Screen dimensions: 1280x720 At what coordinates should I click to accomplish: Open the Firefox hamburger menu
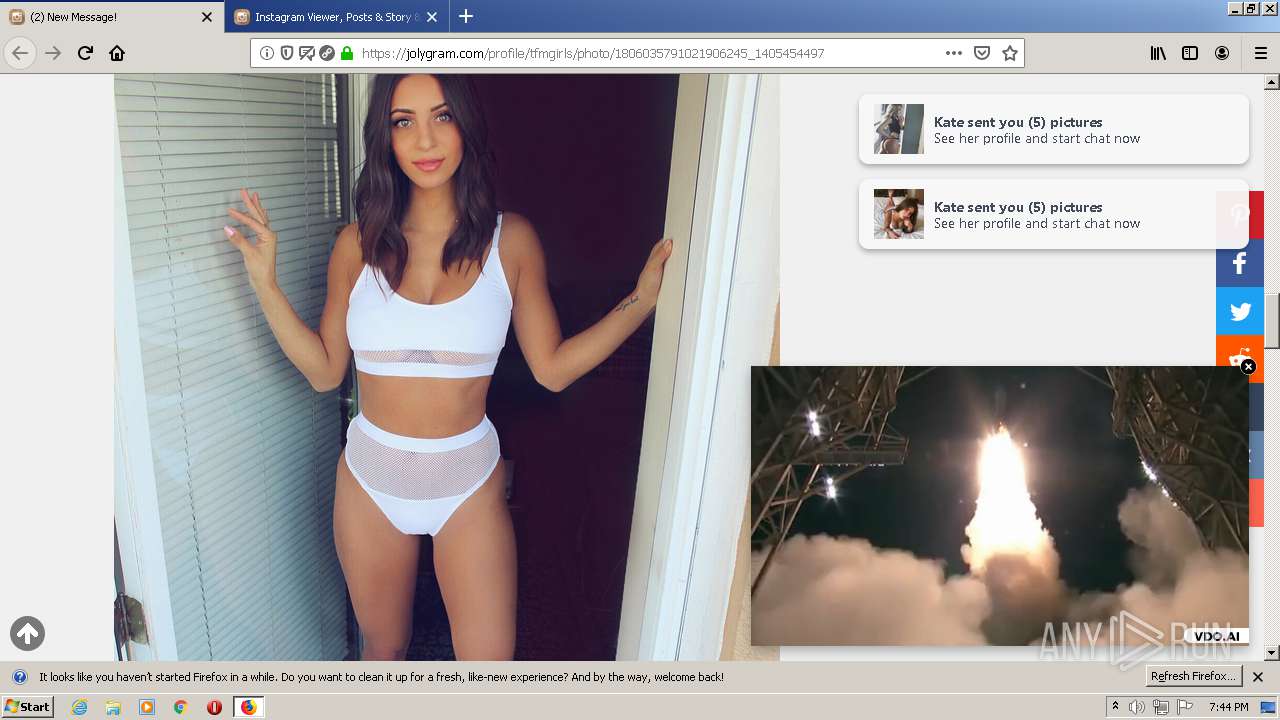(1260, 53)
